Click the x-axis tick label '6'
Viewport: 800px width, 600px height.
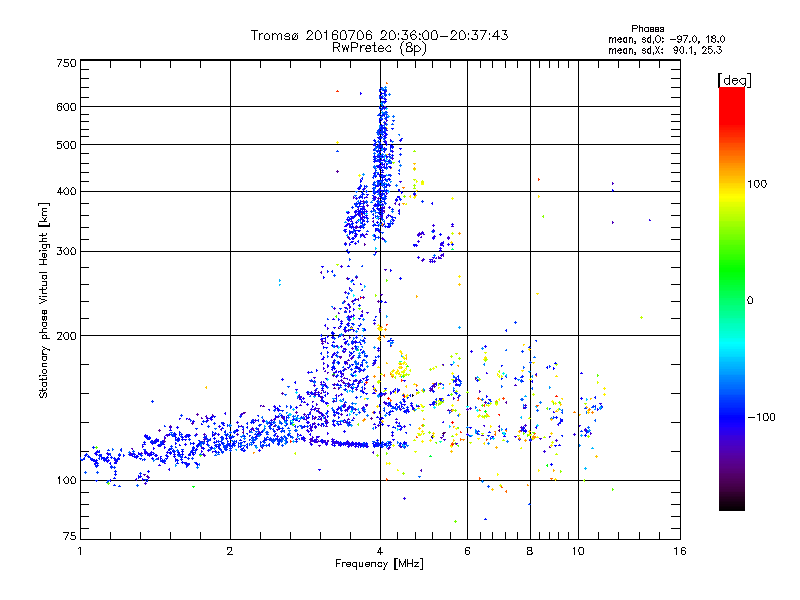[x=467, y=551]
